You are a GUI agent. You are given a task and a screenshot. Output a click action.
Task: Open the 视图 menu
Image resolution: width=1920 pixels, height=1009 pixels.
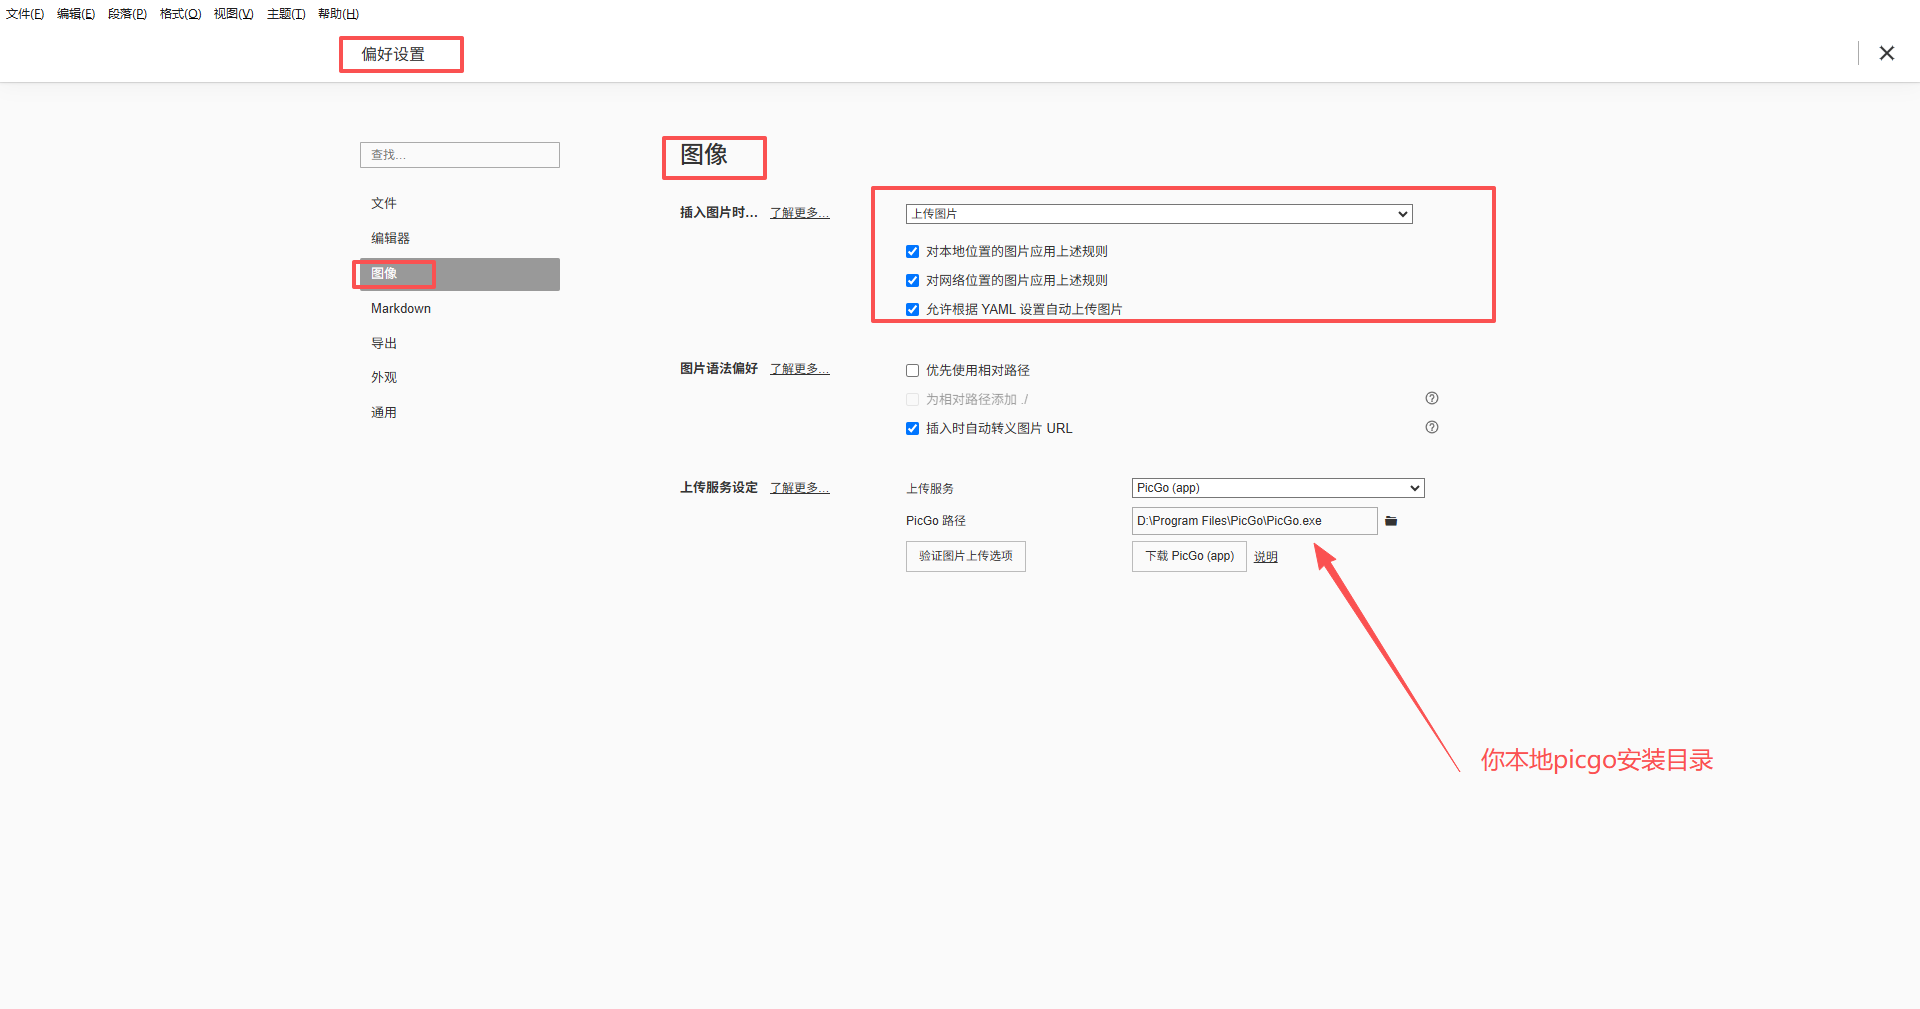click(233, 14)
